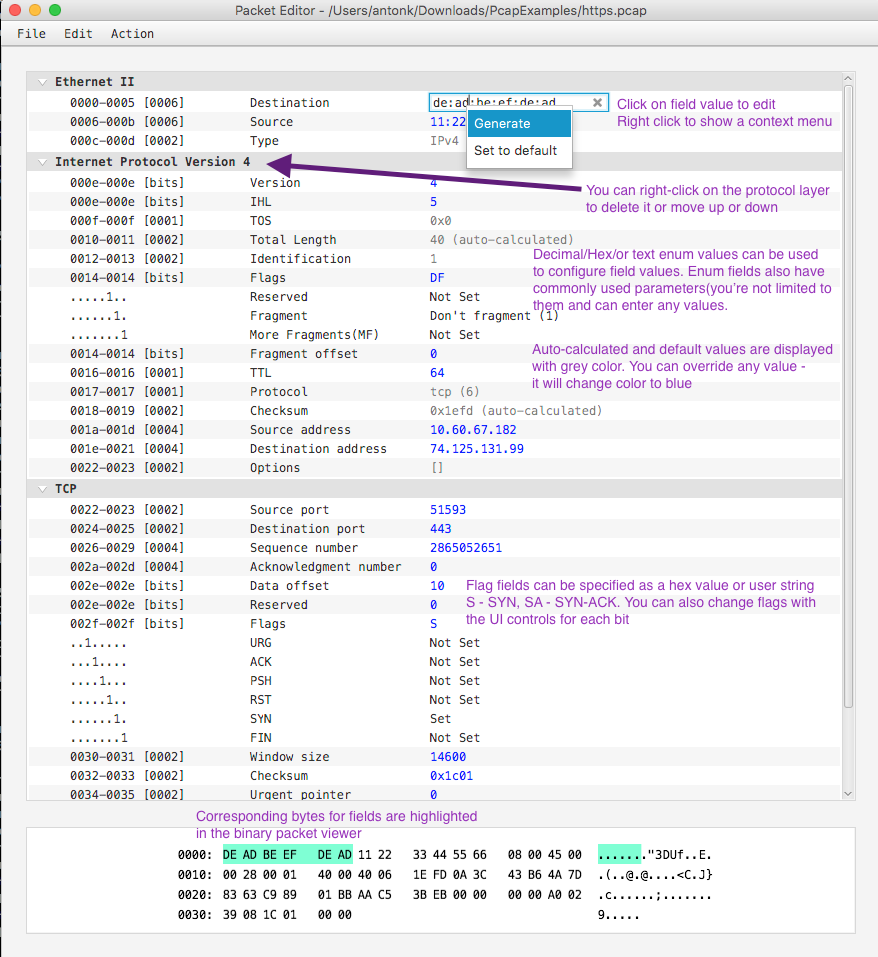Edit Destination port value 443

(441, 529)
